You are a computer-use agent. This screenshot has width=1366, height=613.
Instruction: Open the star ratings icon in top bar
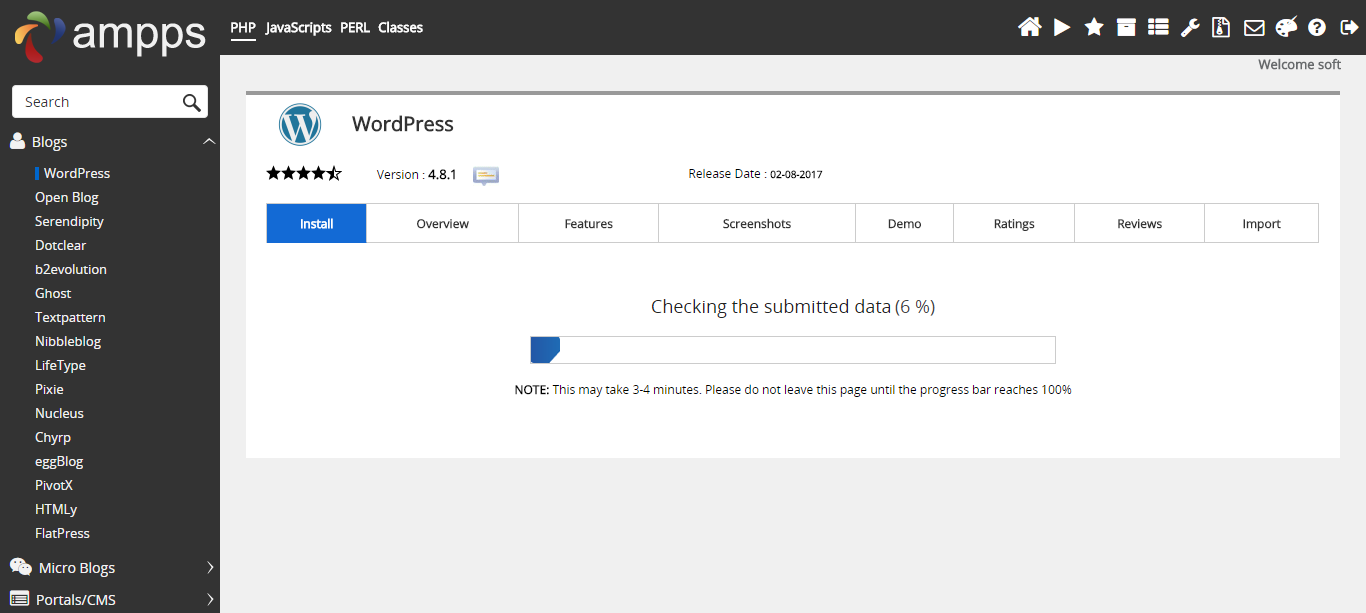click(x=1094, y=27)
